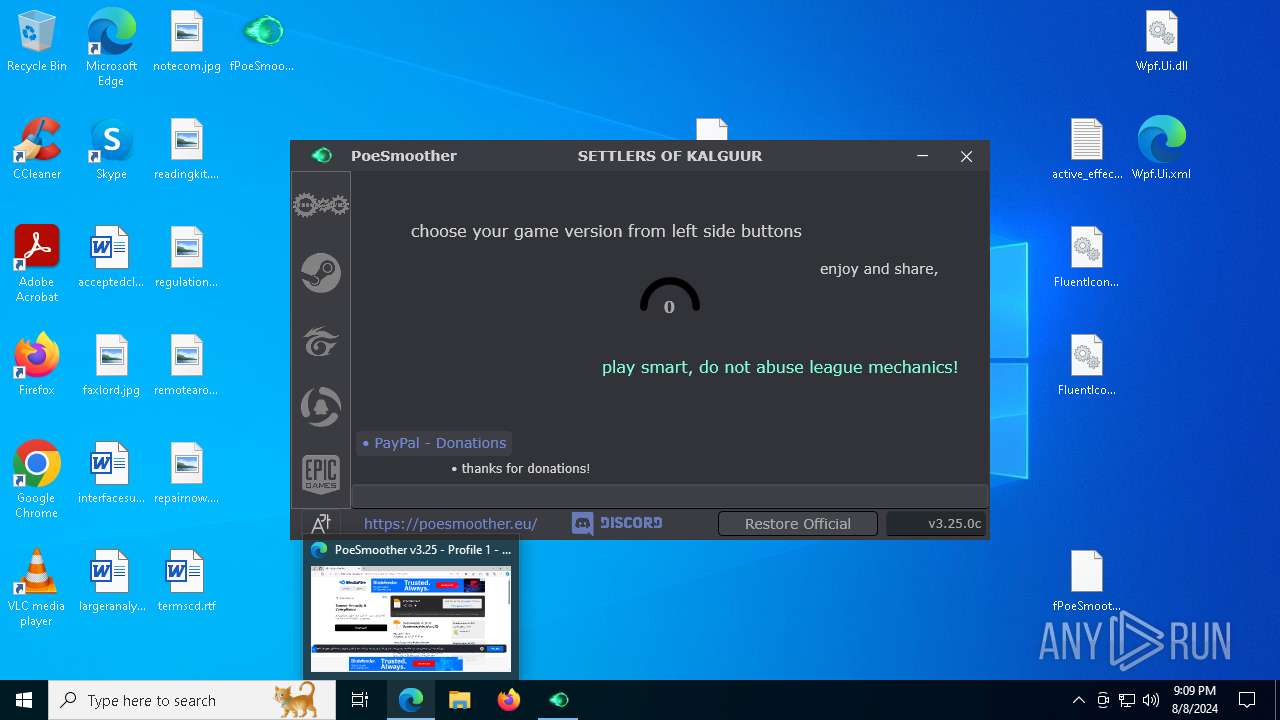Choose the Epic Games version
Viewport: 1280px width, 720px height.
pos(321,474)
